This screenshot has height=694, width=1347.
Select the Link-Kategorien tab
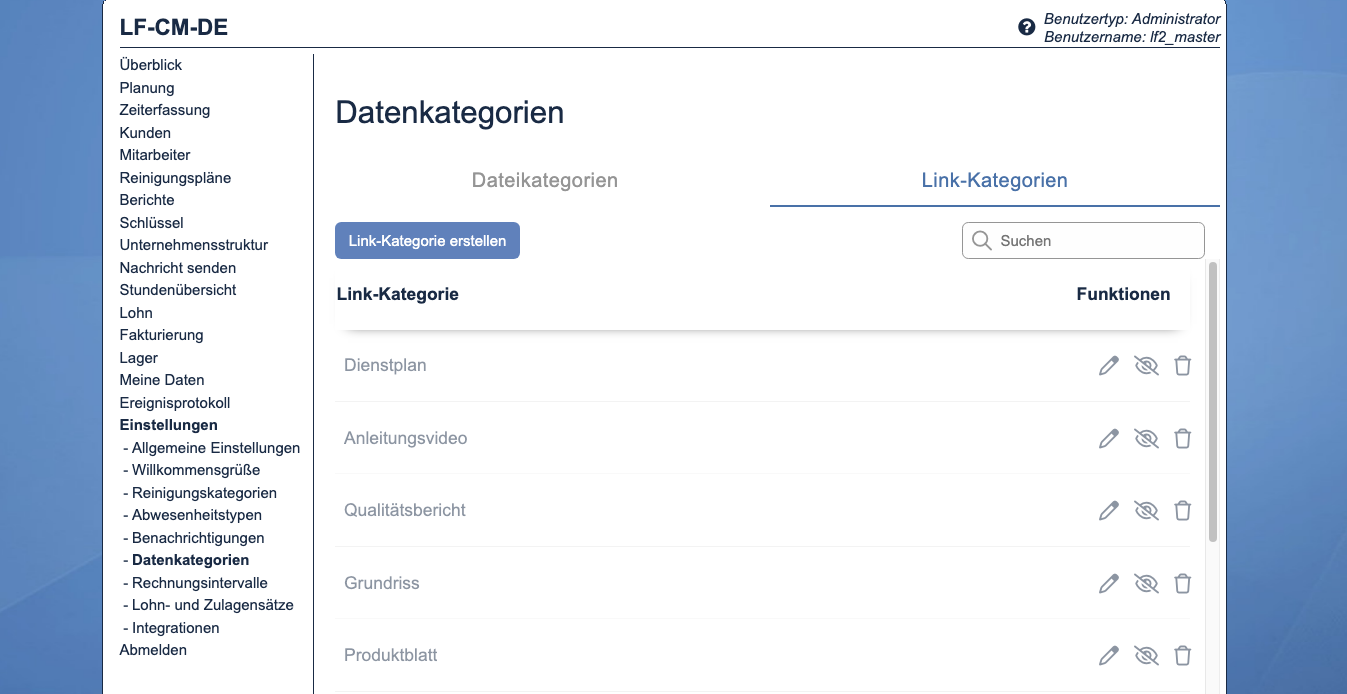click(994, 181)
